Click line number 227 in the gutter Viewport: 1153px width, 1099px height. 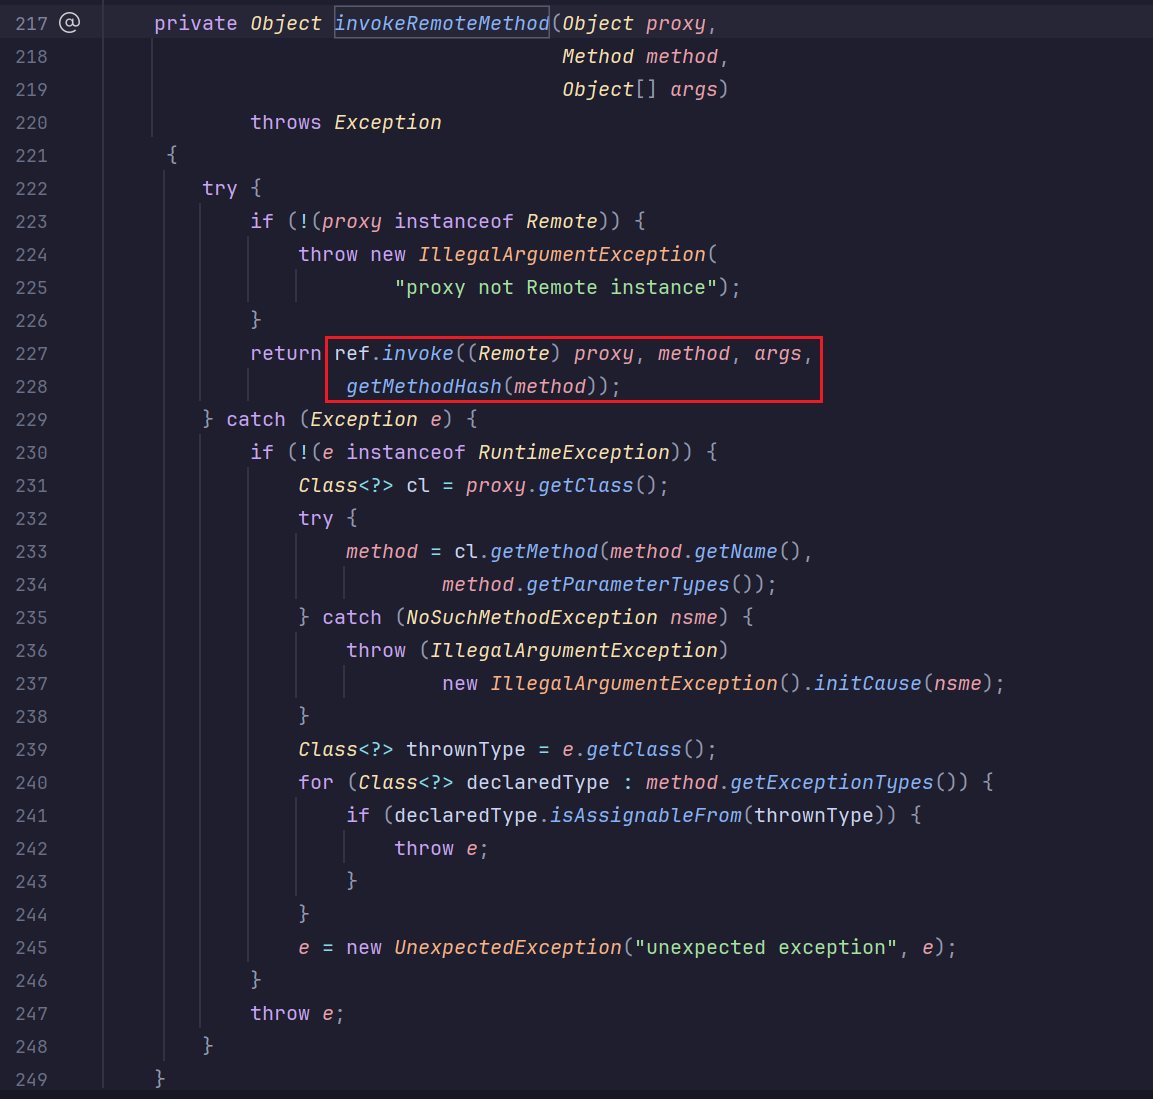(31, 354)
